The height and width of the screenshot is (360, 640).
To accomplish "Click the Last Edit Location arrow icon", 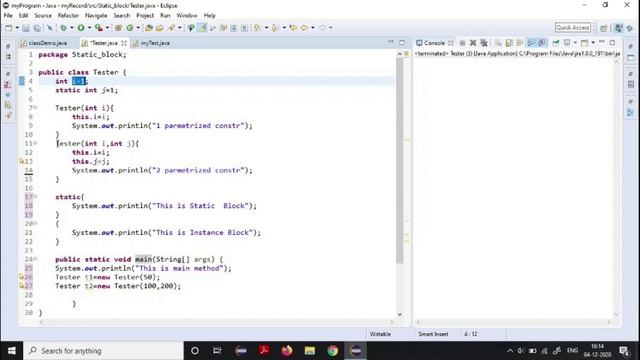I will point(293,28).
